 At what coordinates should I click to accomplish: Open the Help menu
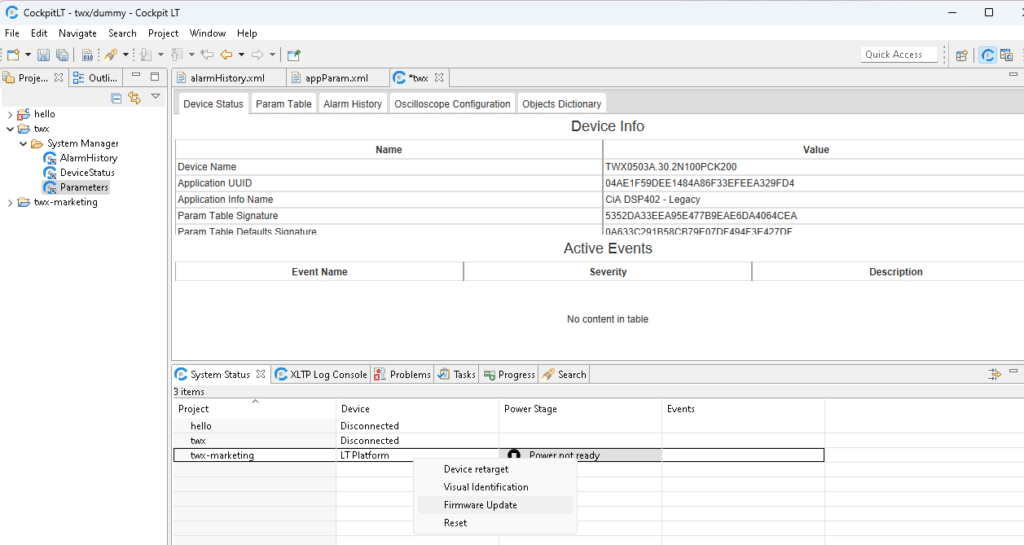[x=247, y=33]
